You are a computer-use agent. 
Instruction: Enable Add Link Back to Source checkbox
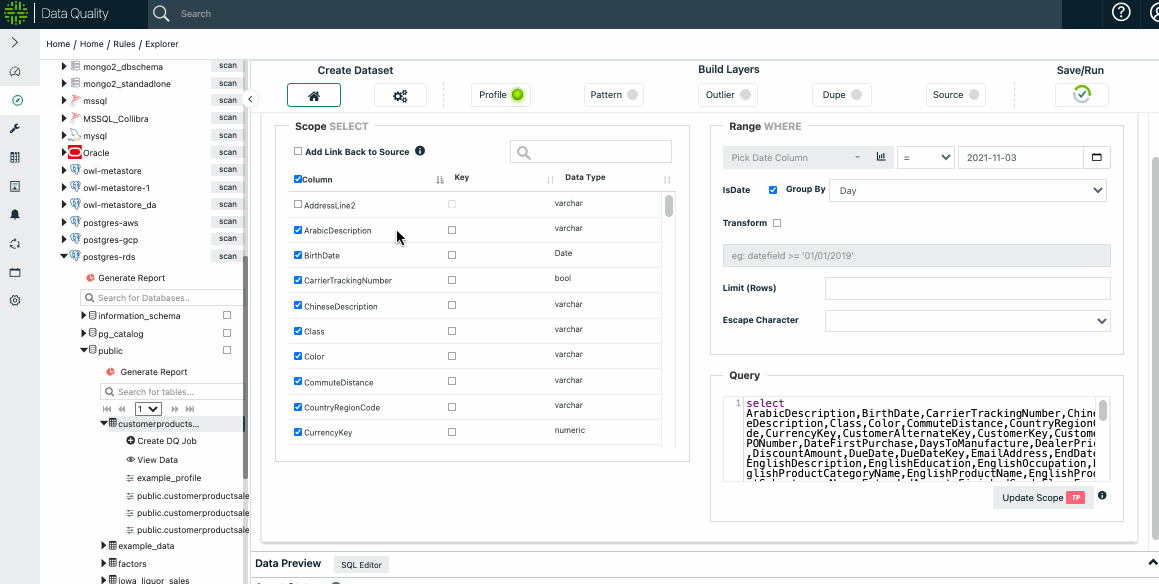tap(298, 152)
